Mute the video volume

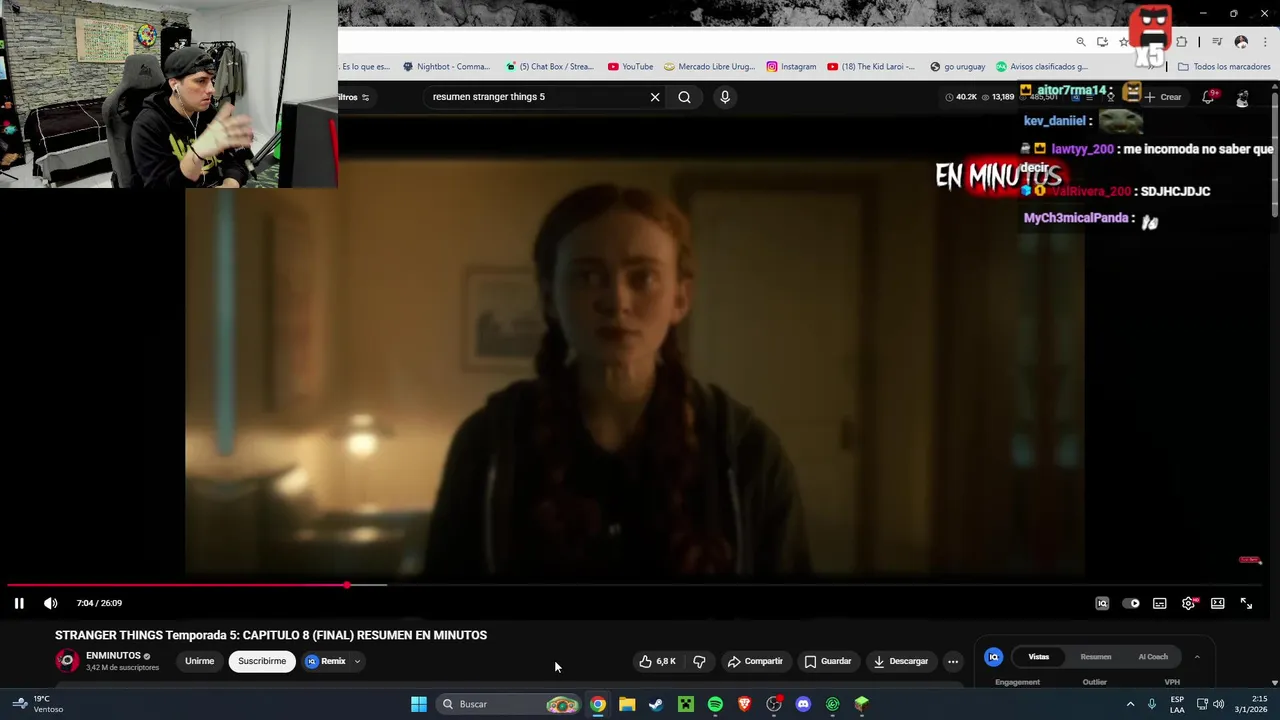click(51, 603)
